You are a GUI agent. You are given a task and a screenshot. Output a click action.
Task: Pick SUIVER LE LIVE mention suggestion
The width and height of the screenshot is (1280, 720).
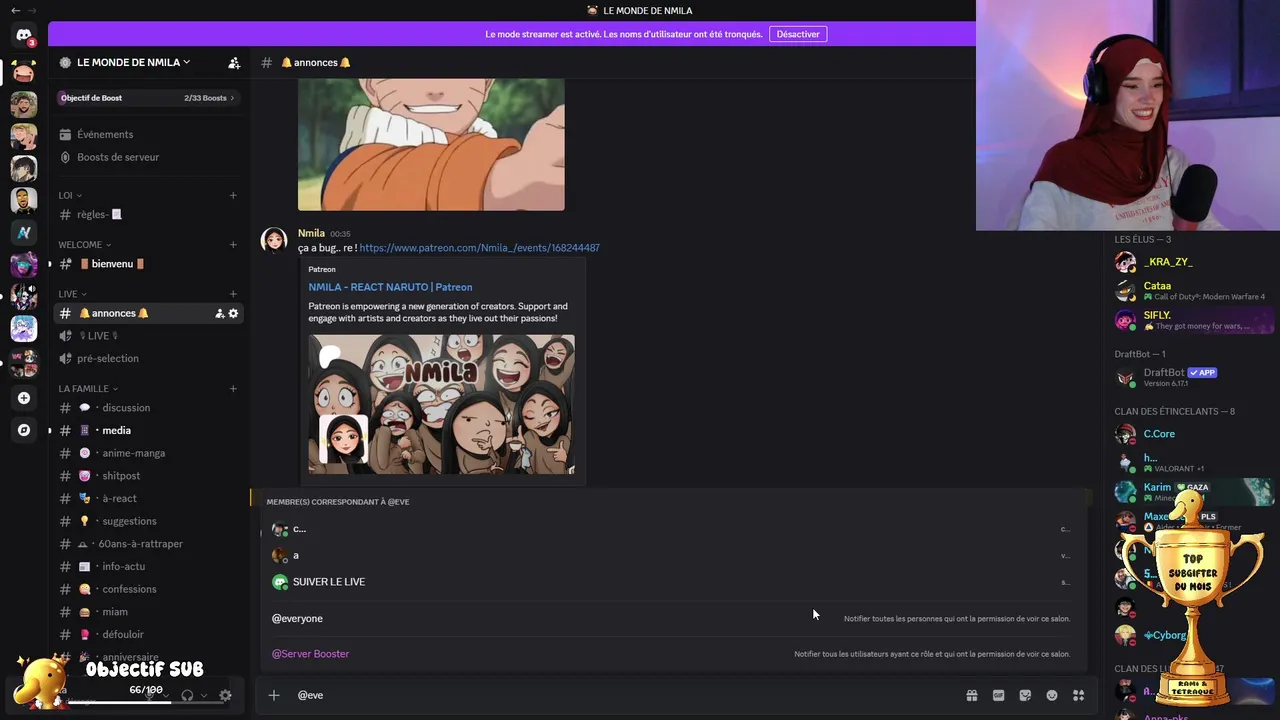(x=671, y=582)
